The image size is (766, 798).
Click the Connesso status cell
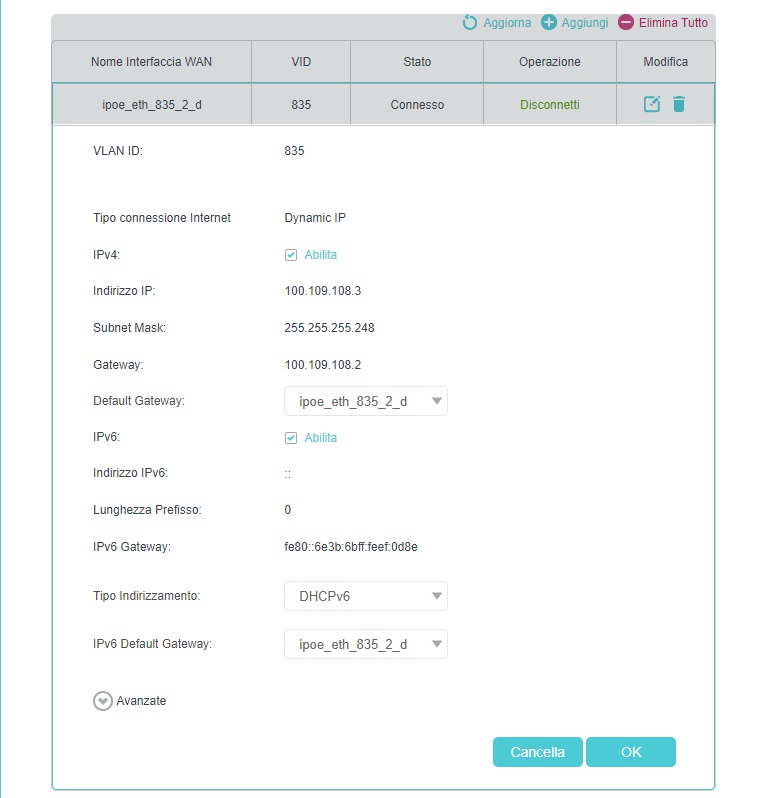point(417,105)
